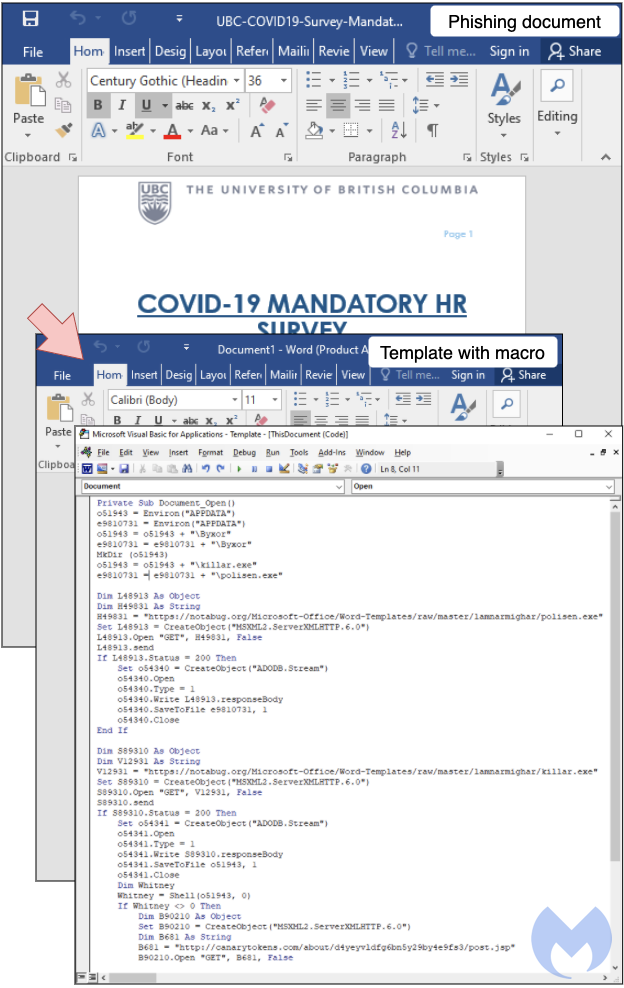Click Show/Hide paragraph marks pilcrow icon
The image size is (624, 988).
click(432, 130)
